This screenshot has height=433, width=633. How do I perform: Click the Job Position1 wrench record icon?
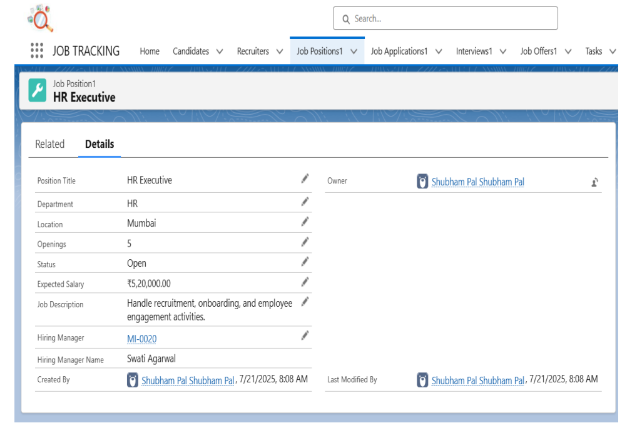[37, 90]
